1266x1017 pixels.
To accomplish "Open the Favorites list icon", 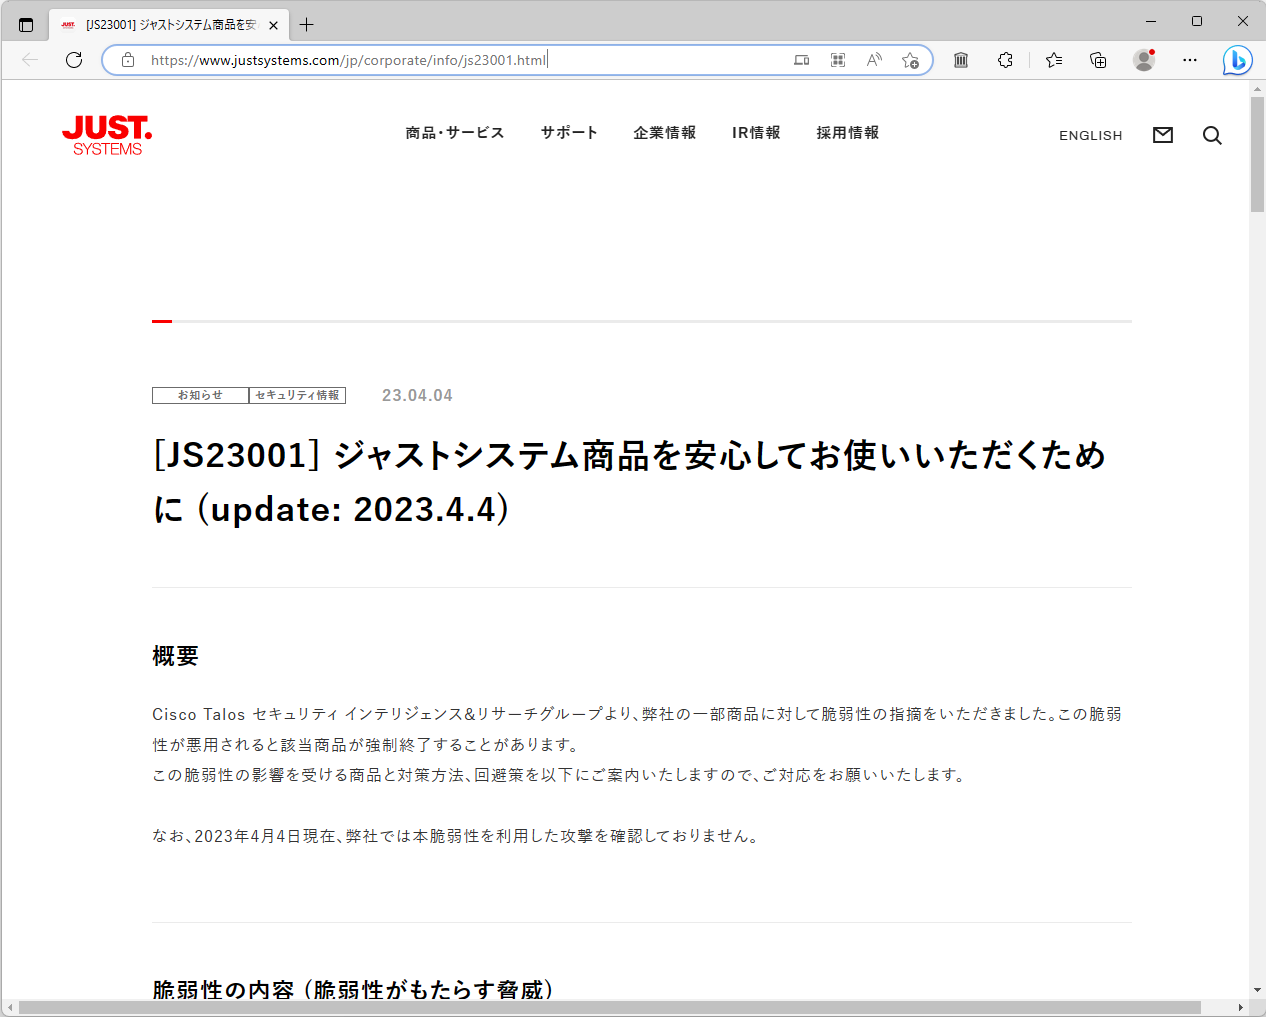I will pos(1053,60).
